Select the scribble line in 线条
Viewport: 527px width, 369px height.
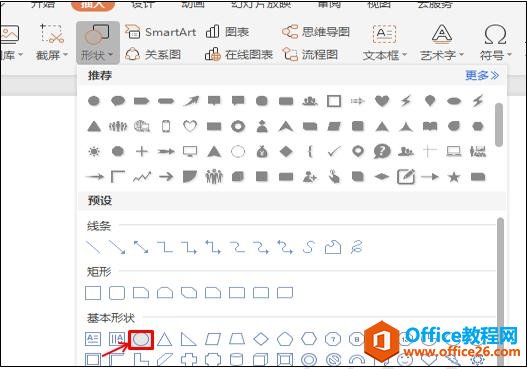coord(357,247)
